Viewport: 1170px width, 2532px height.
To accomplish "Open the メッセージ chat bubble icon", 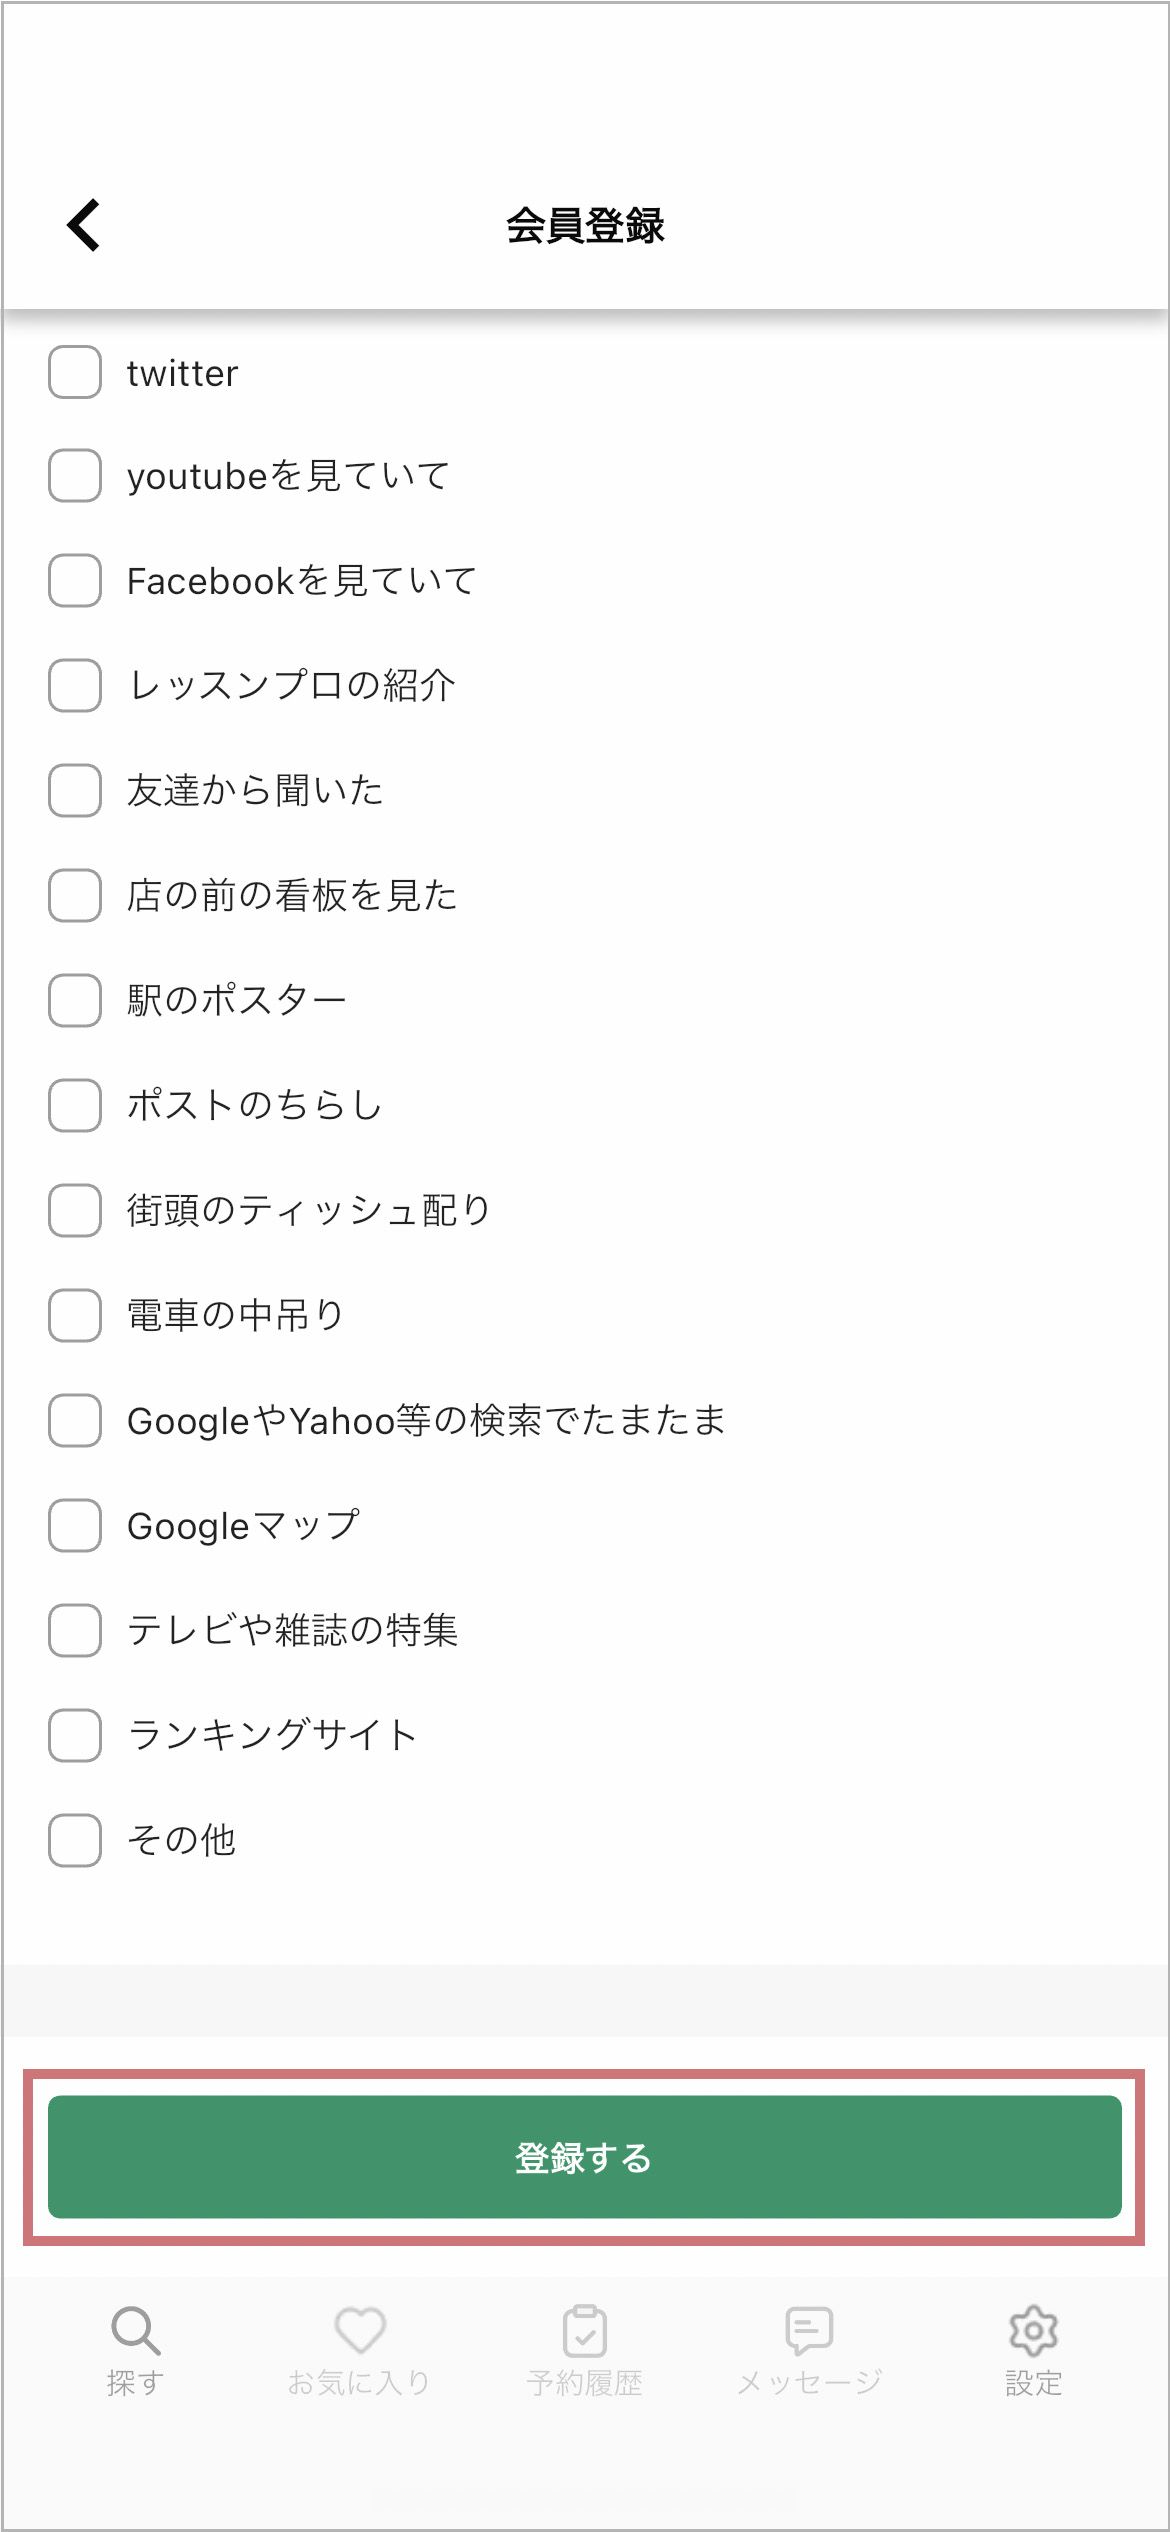I will (809, 2332).
